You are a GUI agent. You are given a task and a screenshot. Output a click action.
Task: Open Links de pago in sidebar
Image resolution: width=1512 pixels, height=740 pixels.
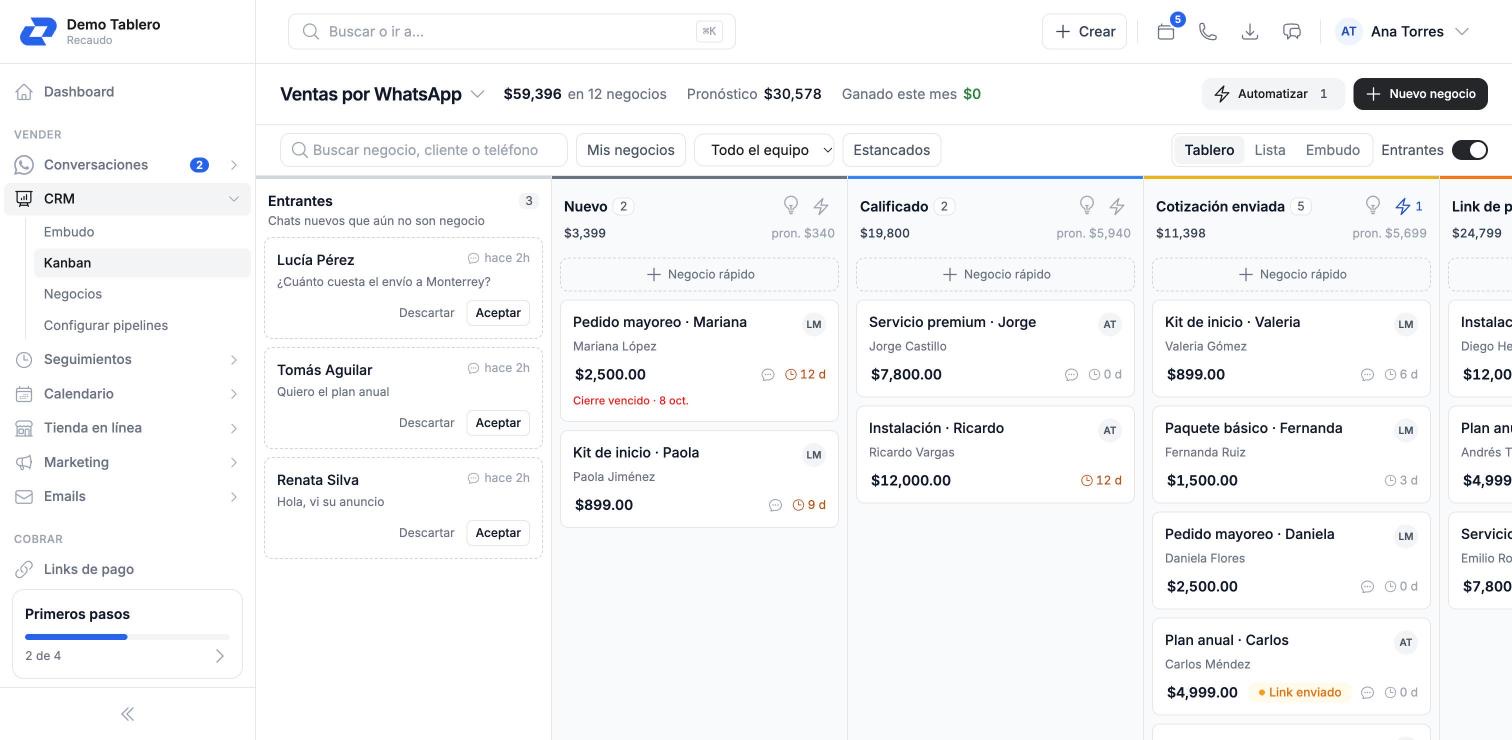127,570
